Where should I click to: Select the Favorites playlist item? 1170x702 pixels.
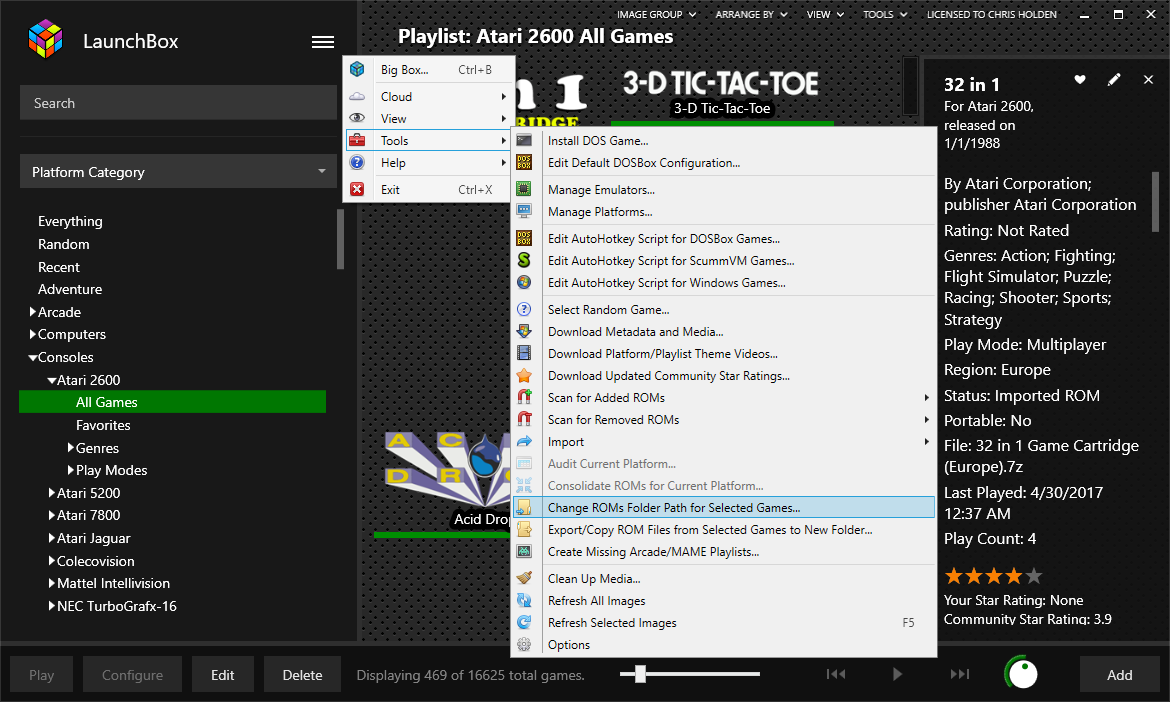pos(103,425)
